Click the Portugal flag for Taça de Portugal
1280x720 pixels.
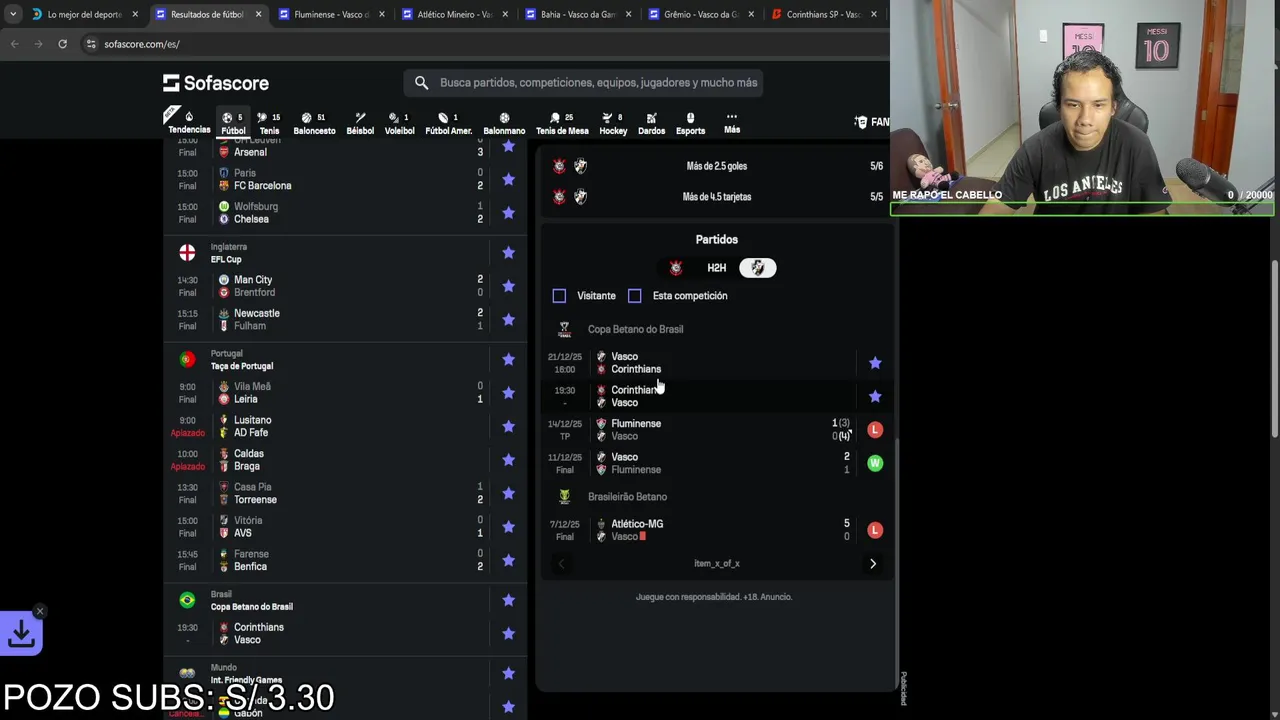tap(187, 359)
